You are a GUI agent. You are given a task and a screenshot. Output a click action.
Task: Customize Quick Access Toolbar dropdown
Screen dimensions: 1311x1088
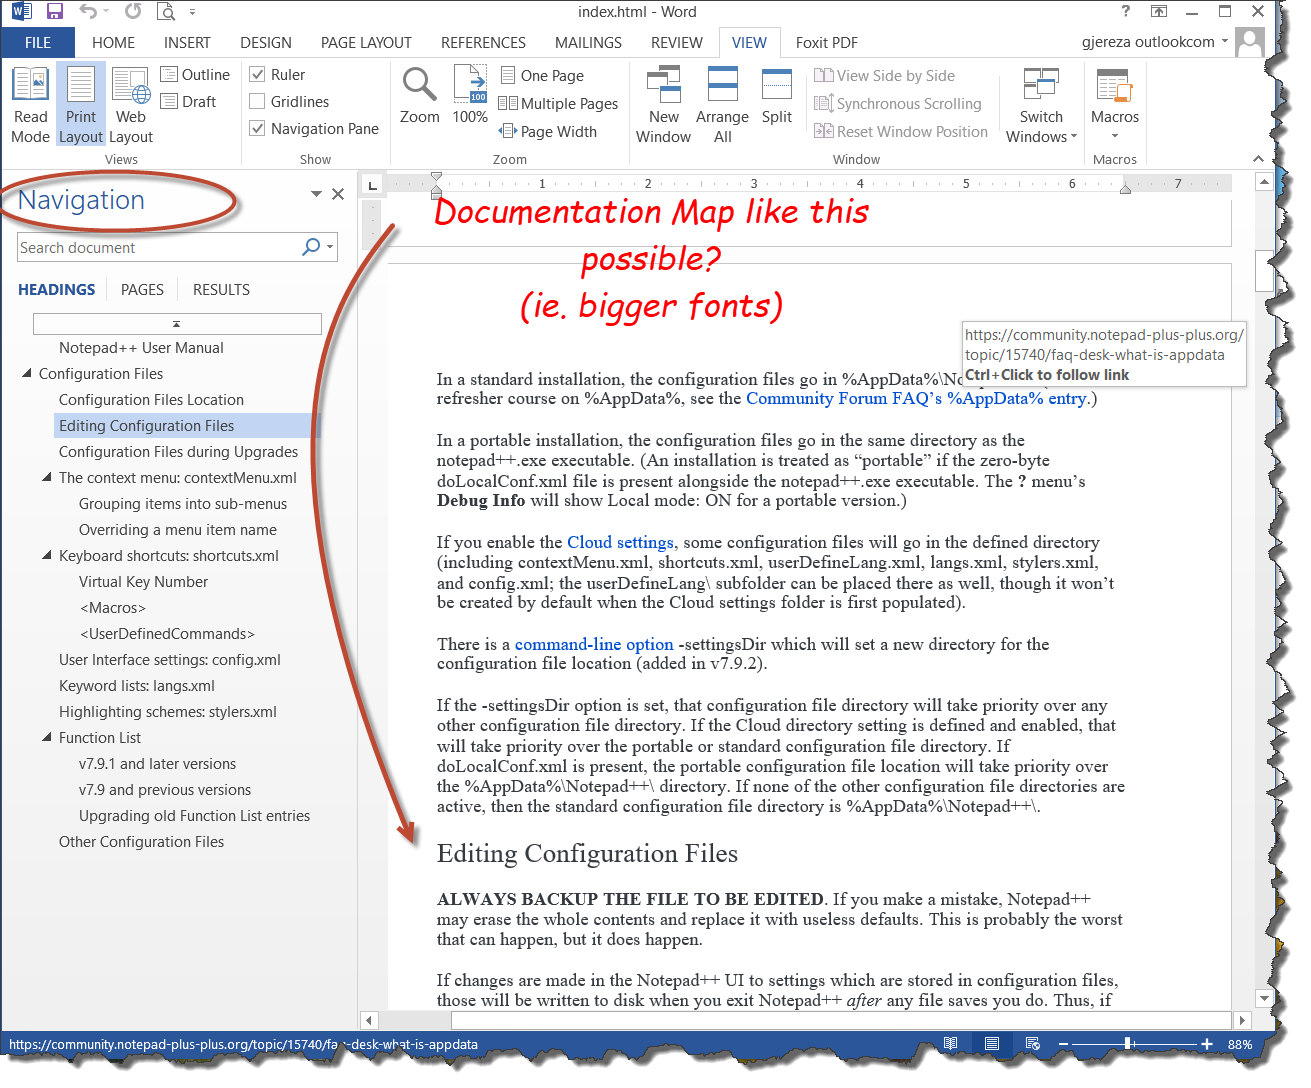pyautogui.click(x=192, y=12)
